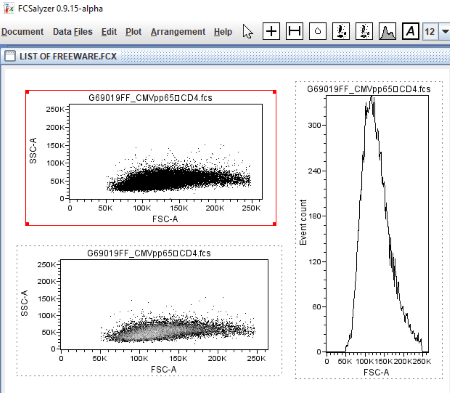Click the top-left red selection handle

coord(27,92)
